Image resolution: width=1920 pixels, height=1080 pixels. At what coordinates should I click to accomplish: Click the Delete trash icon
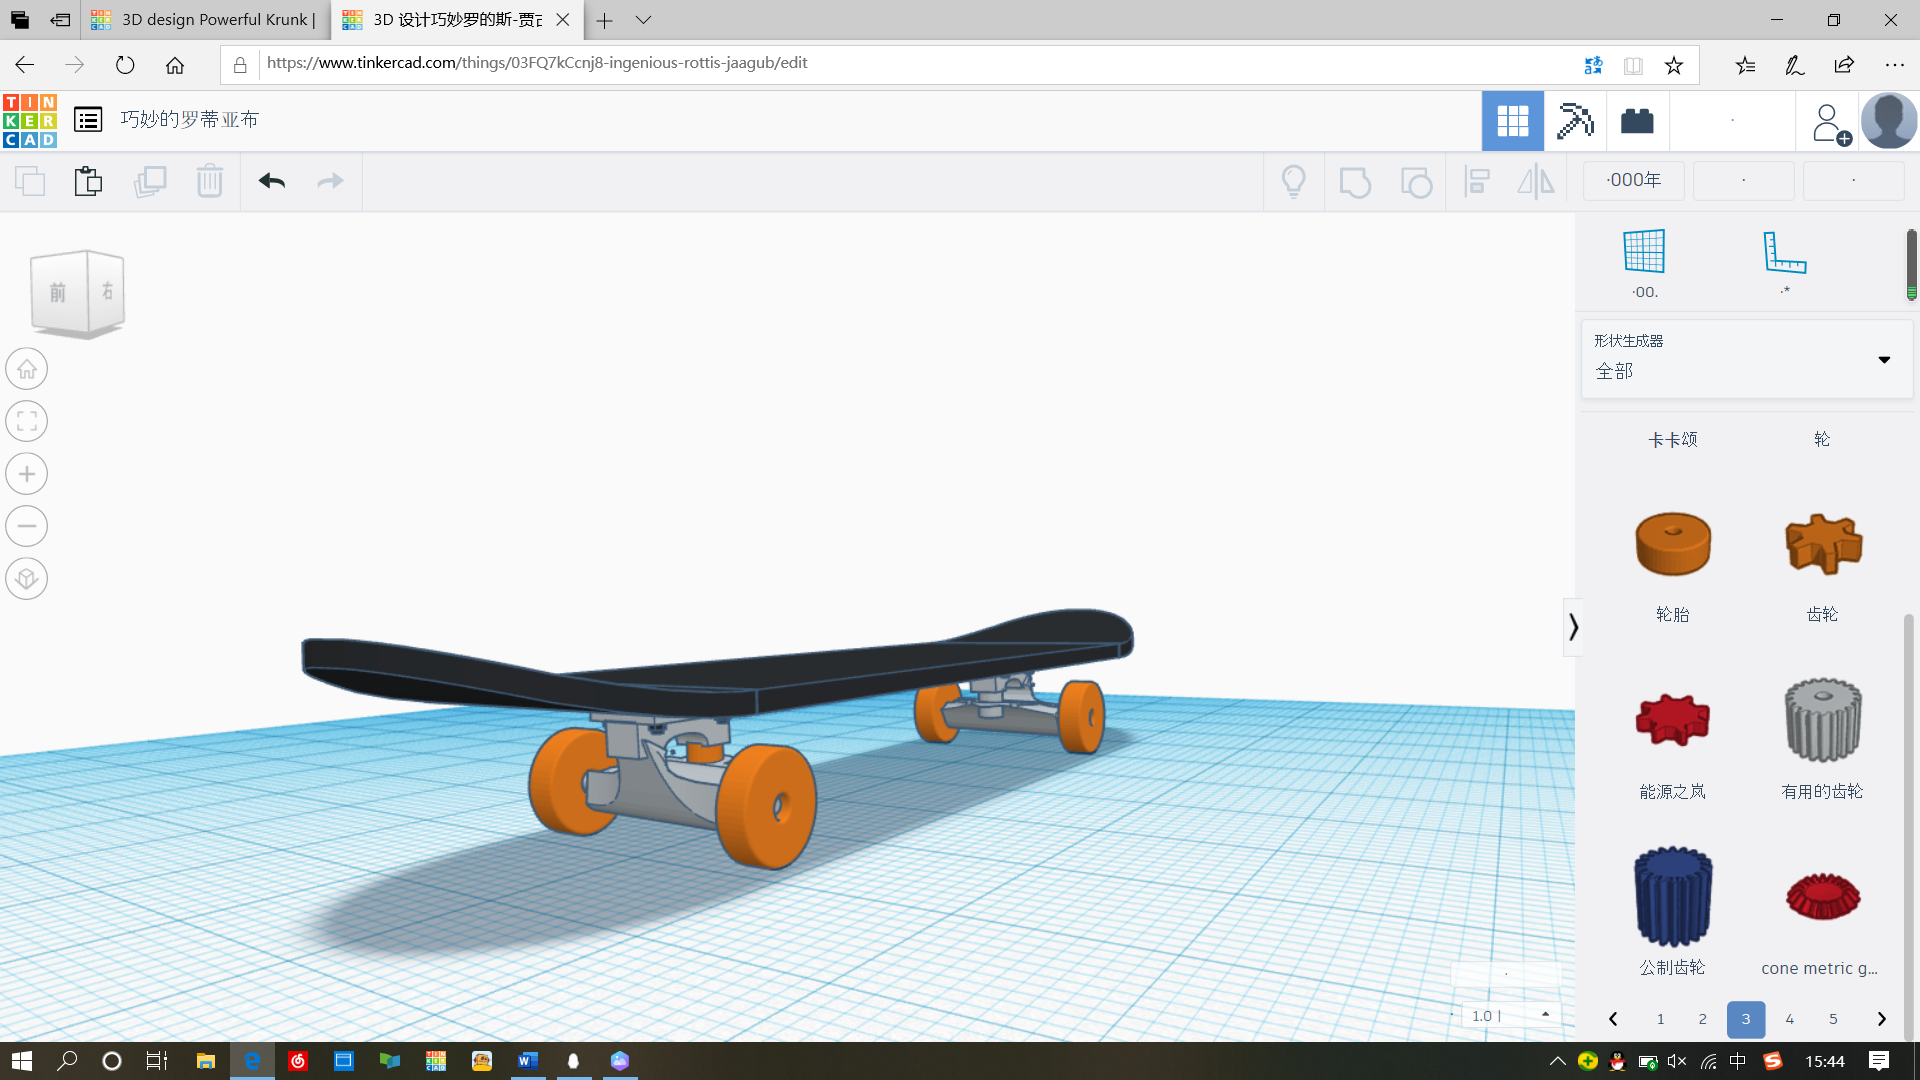(x=210, y=181)
